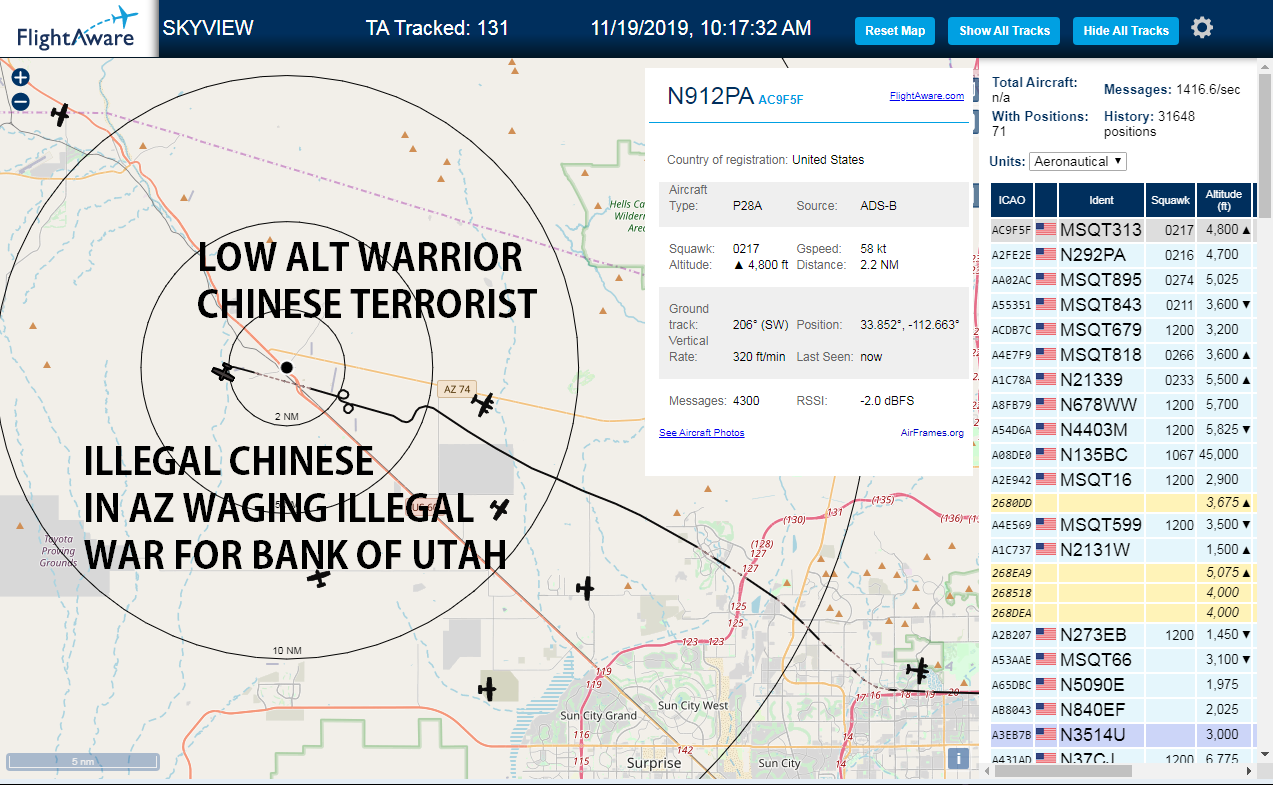Sort table by ICAO column
The width and height of the screenshot is (1273, 785).
(1012, 200)
